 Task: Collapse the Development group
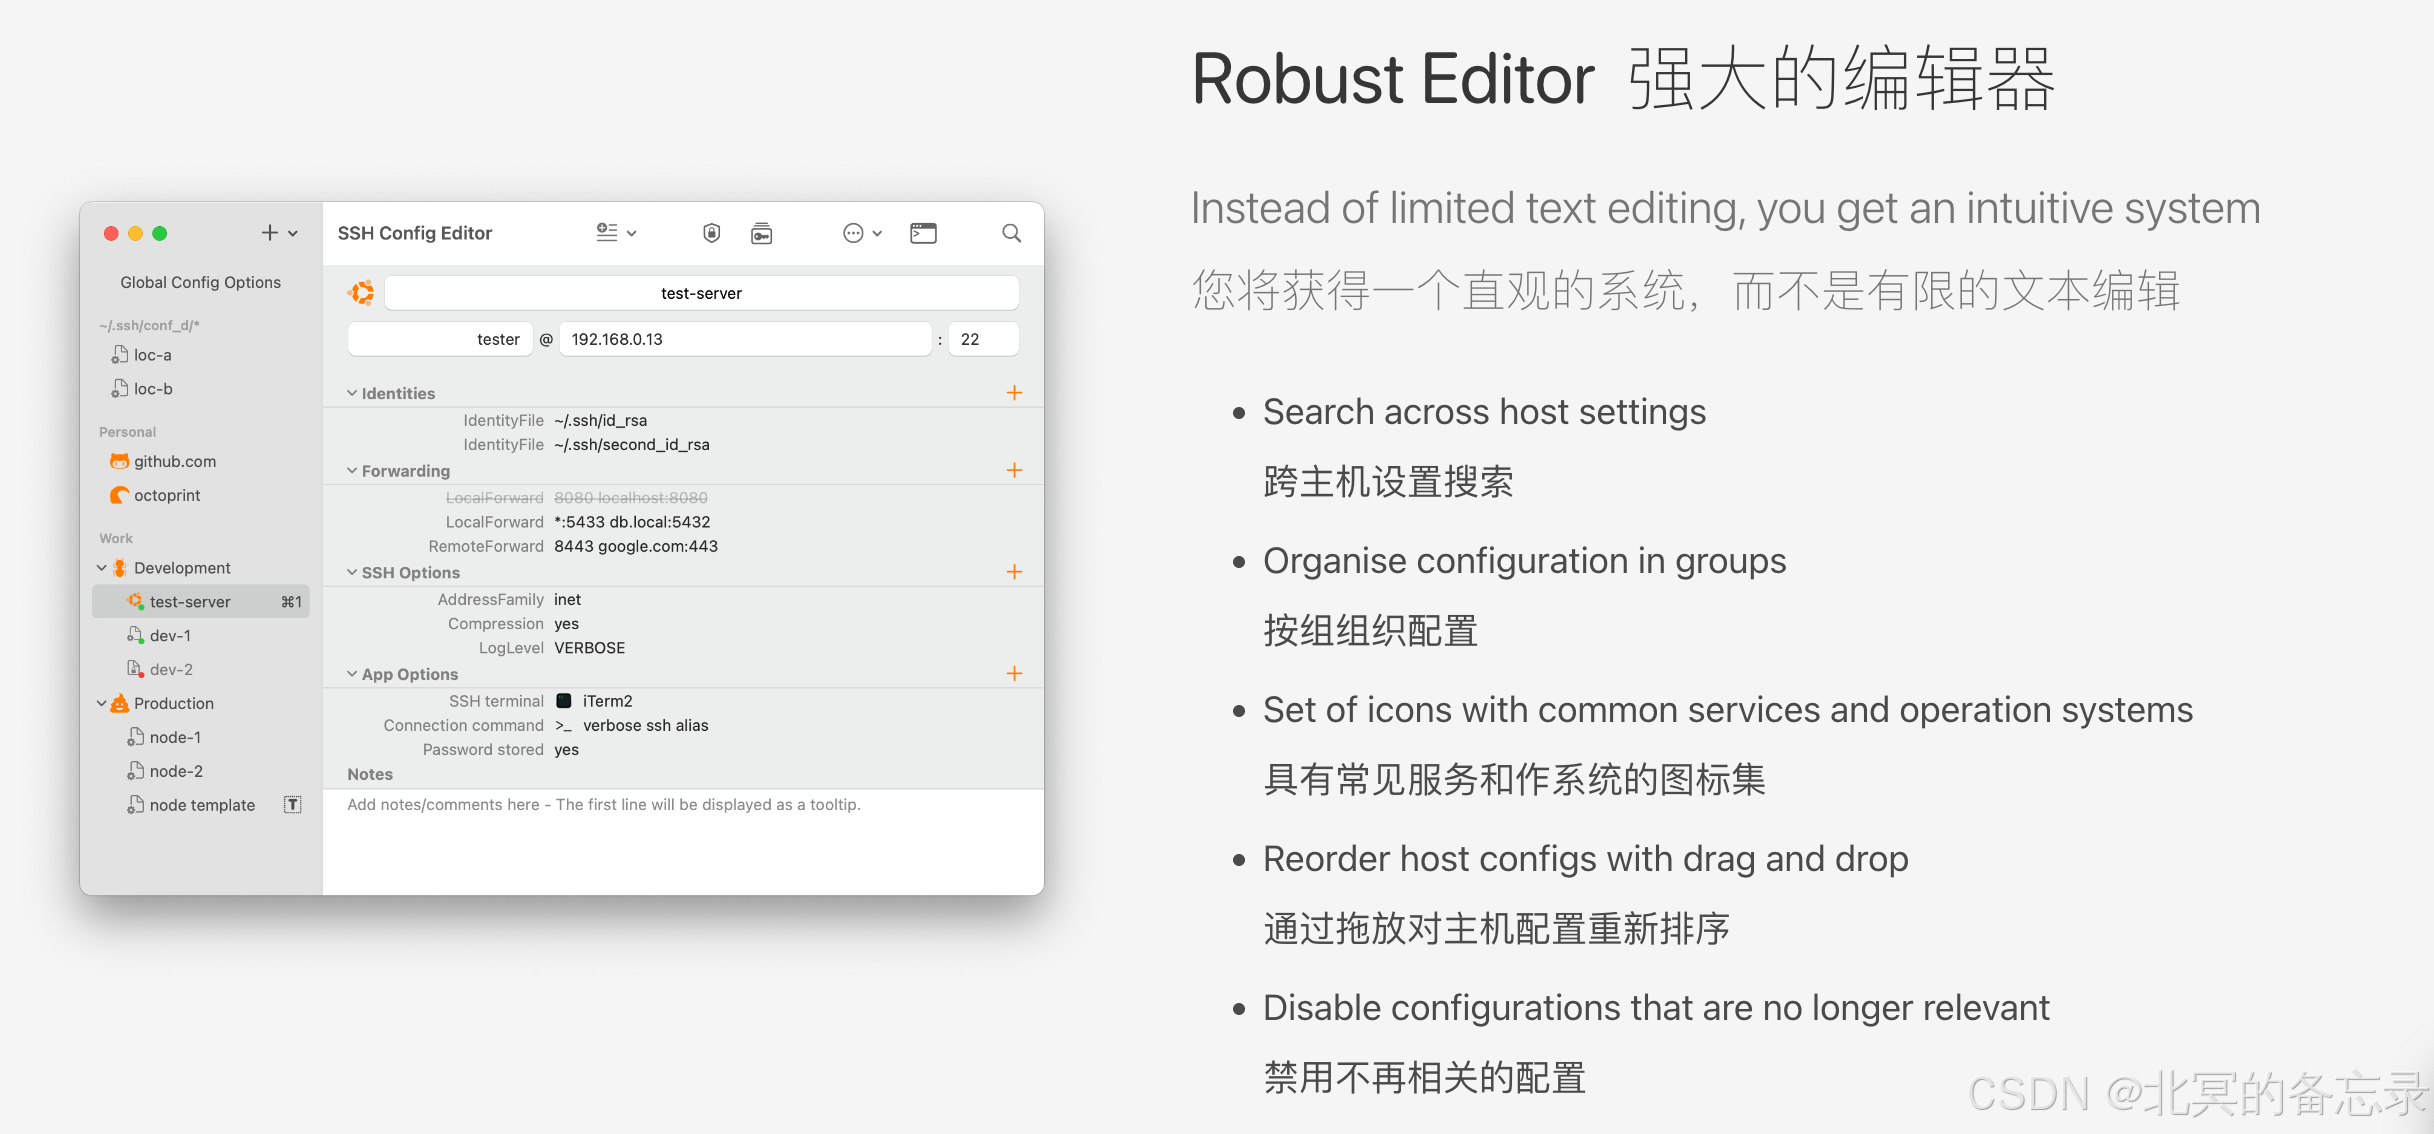[102, 568]
